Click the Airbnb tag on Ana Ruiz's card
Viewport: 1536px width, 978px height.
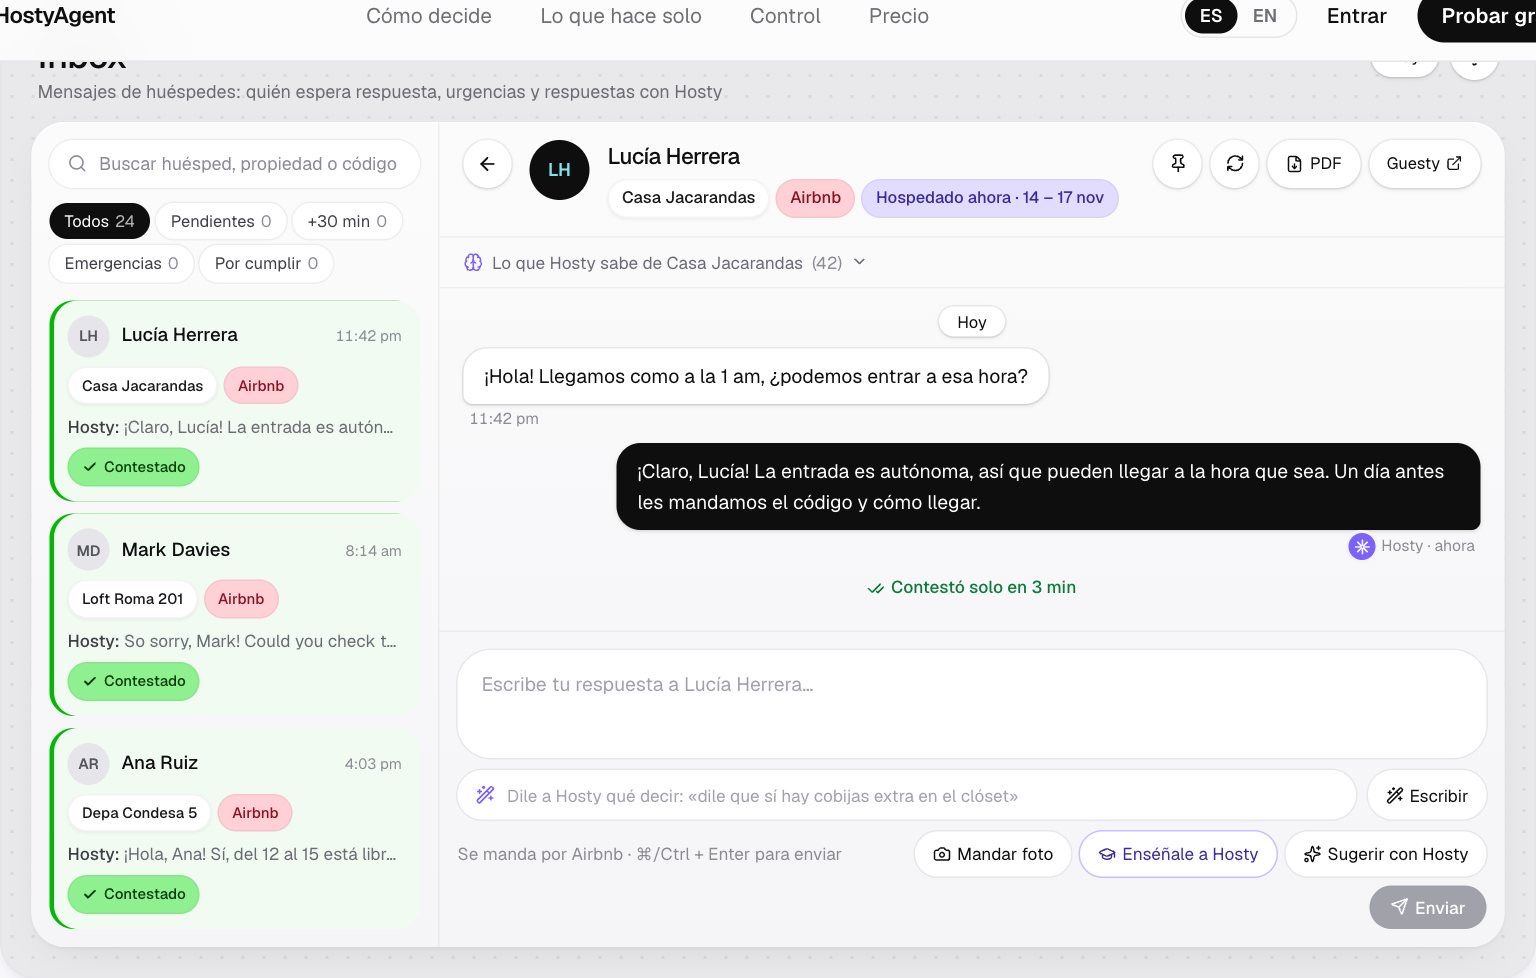click(255, 813)
